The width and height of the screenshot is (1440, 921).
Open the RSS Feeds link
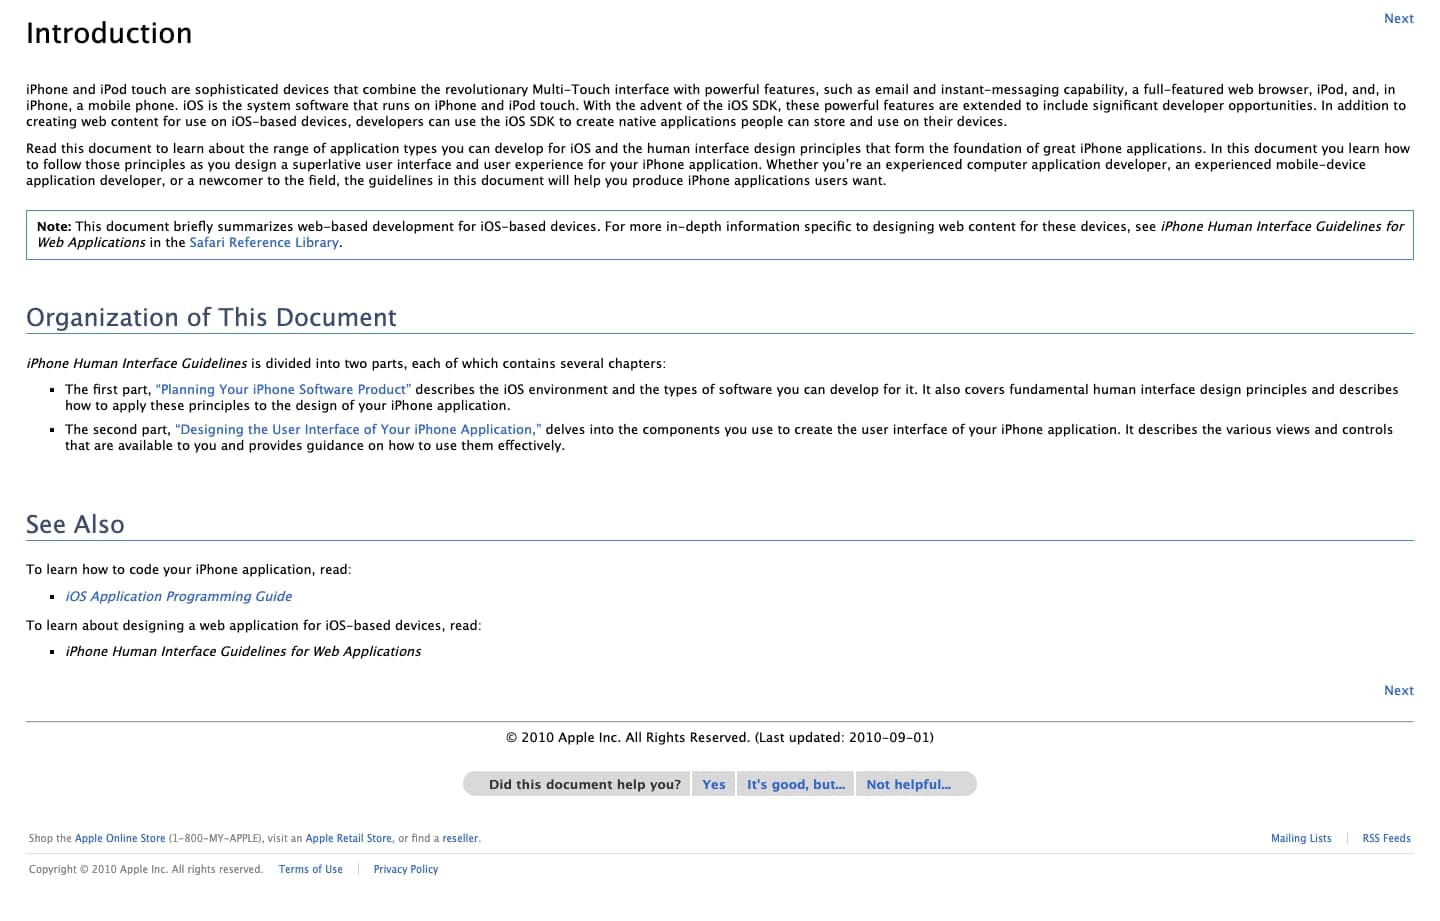pyautogui.click(x=1386, y=839)
